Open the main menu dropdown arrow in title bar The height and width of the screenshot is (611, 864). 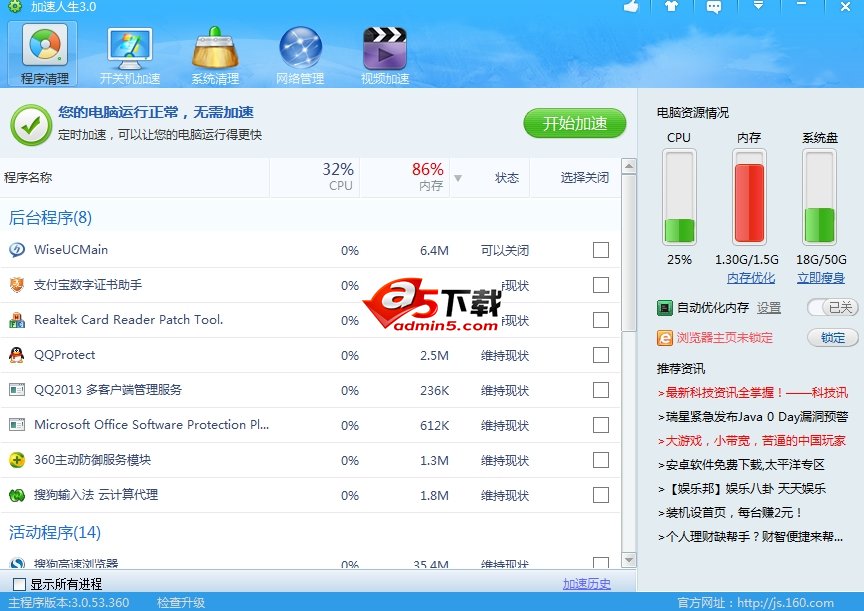point(758,6)
